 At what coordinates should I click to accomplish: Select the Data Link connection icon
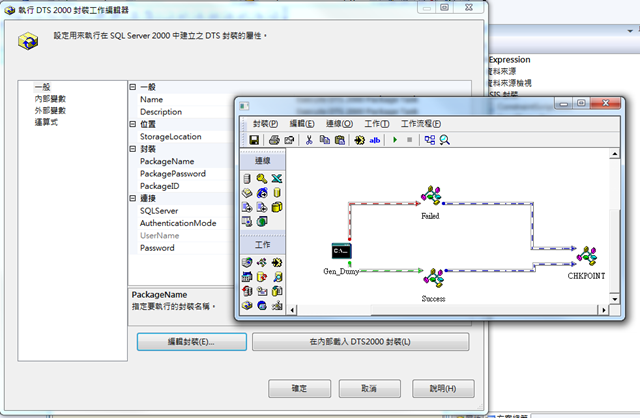pos(247,221)
